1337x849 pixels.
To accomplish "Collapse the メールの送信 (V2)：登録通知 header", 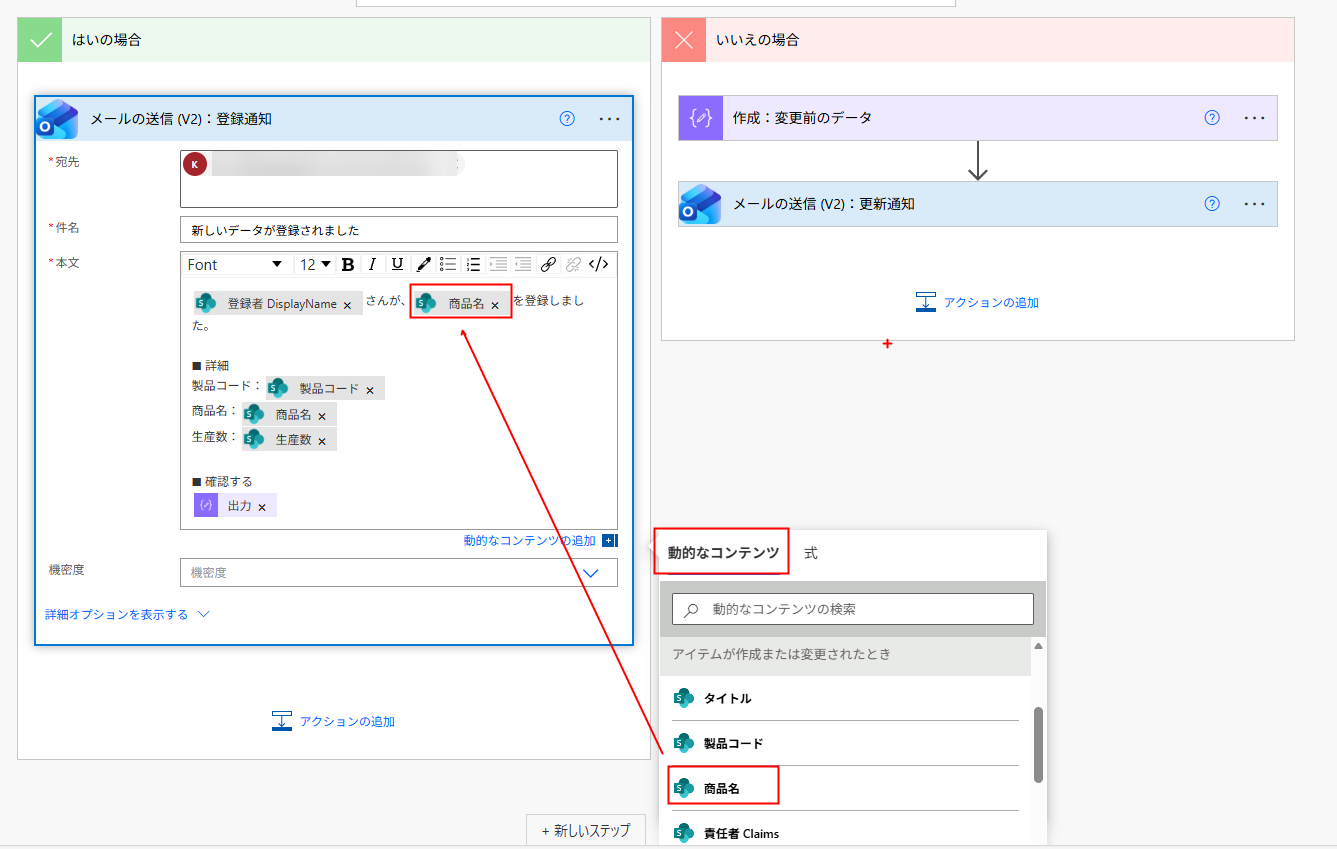I will tap(333, 119).
